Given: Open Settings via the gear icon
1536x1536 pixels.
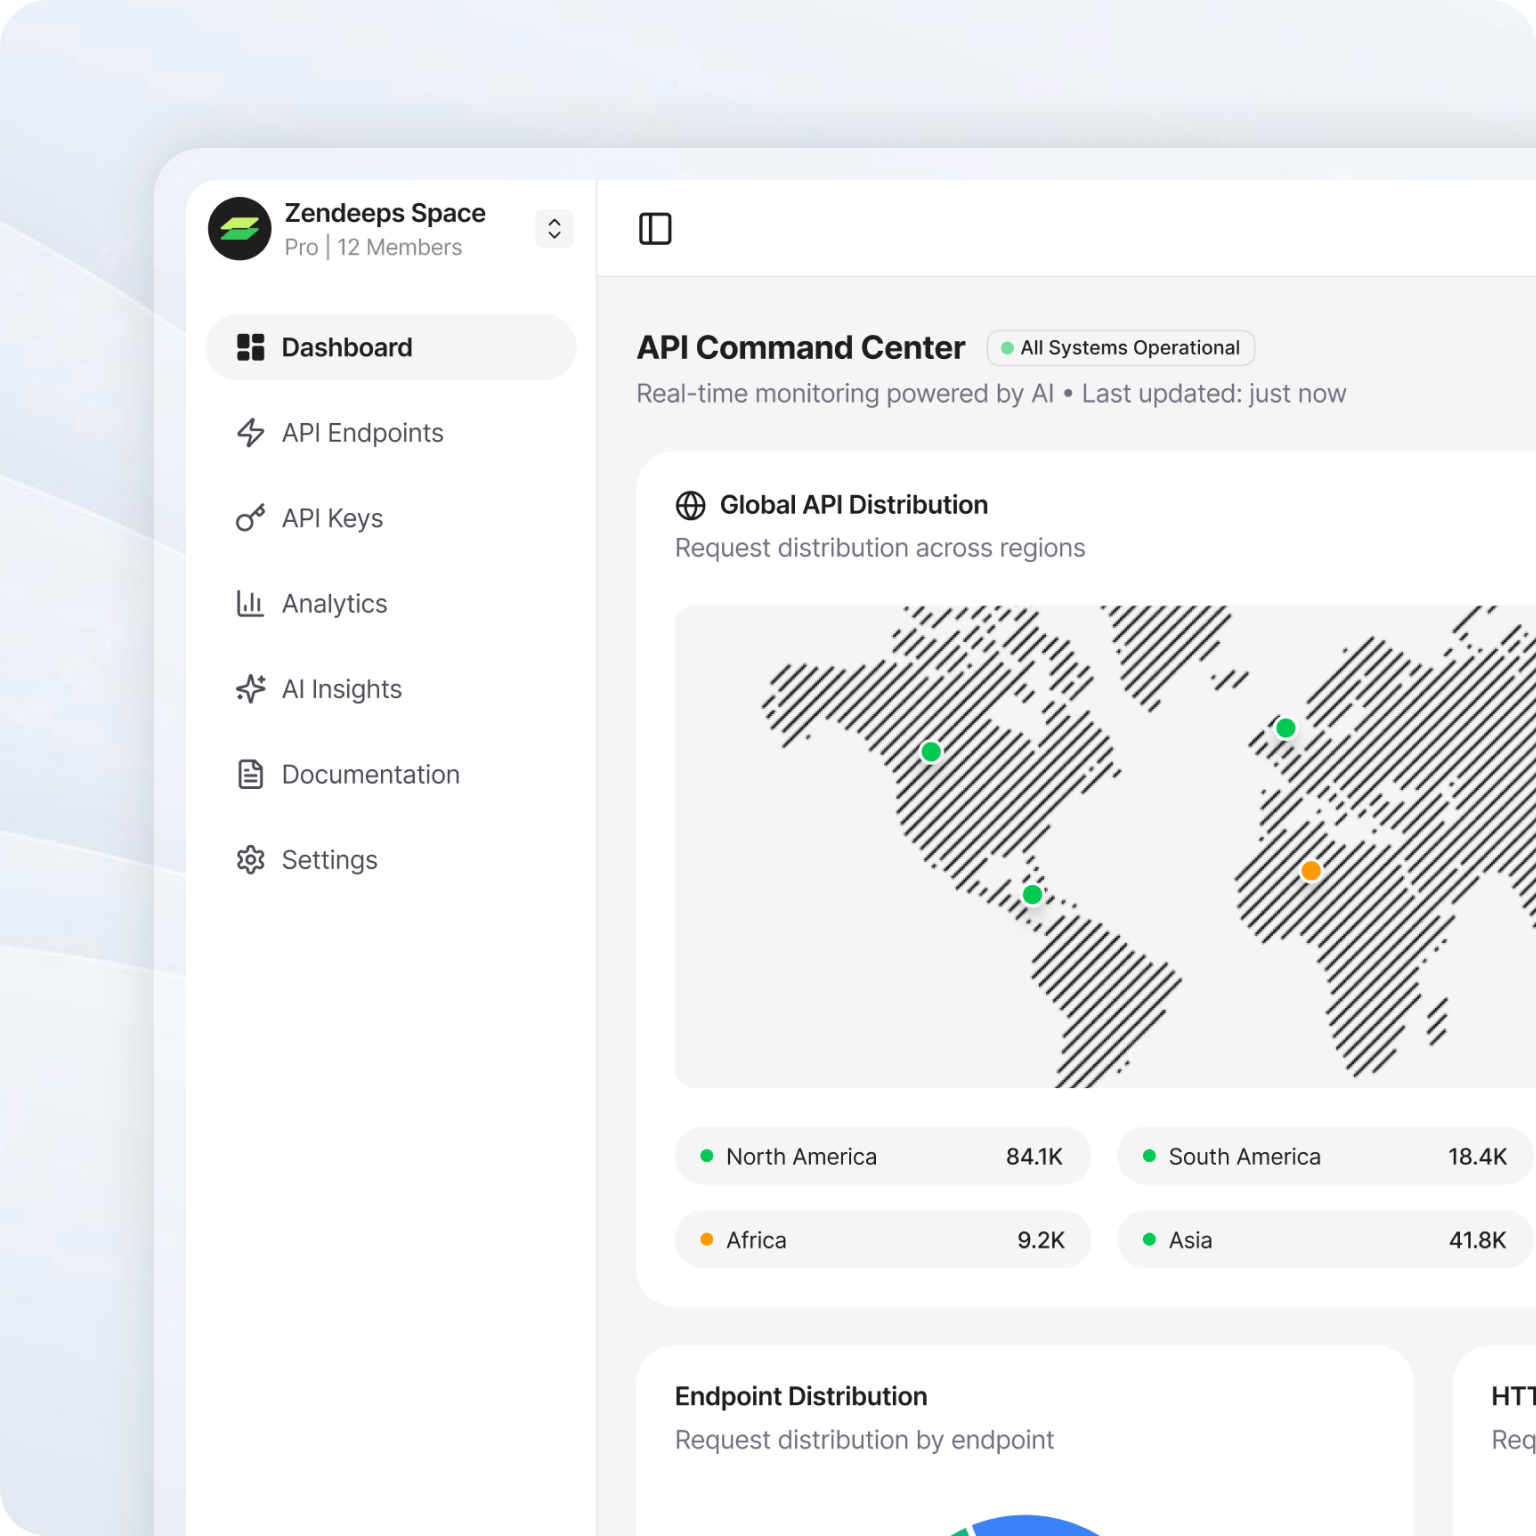Looking at the screenshot, I should pos(250,859).
